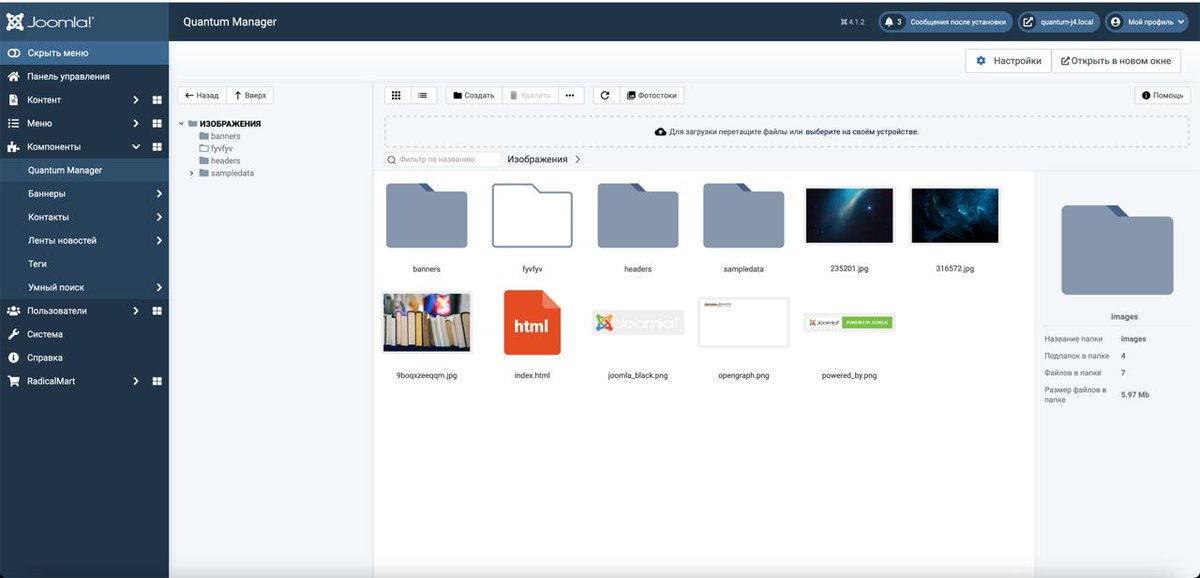Screen dimensions: 1200x578
Task: Open dashboard grid icon next to RadicalMart
Action: 157,381
